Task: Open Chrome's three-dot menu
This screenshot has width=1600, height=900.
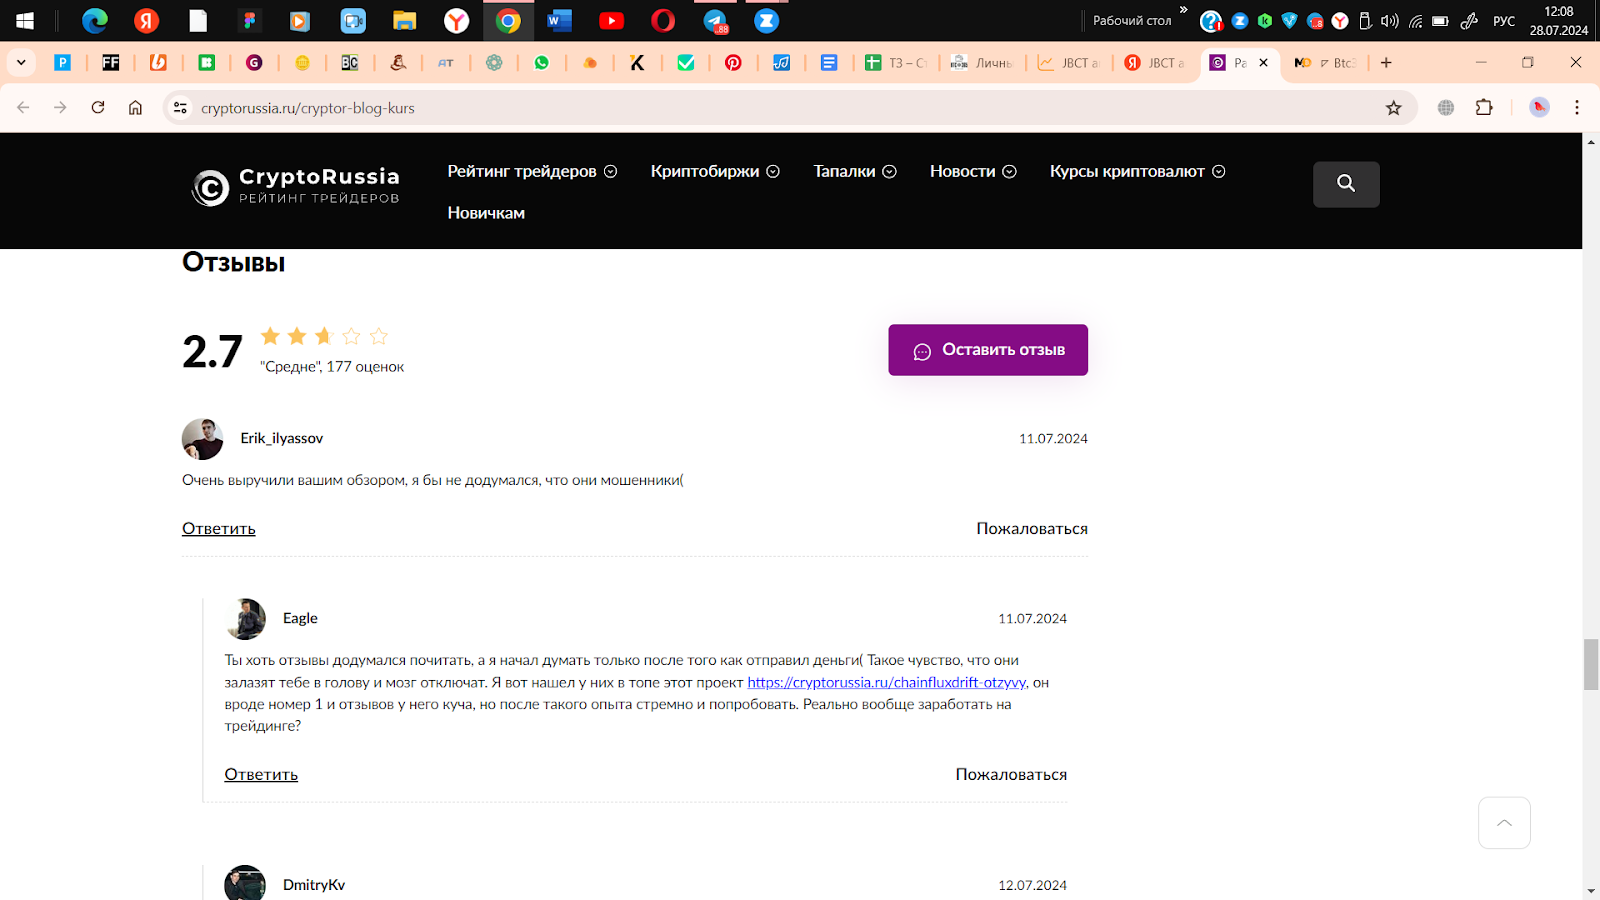Action: coord(1577,107)
